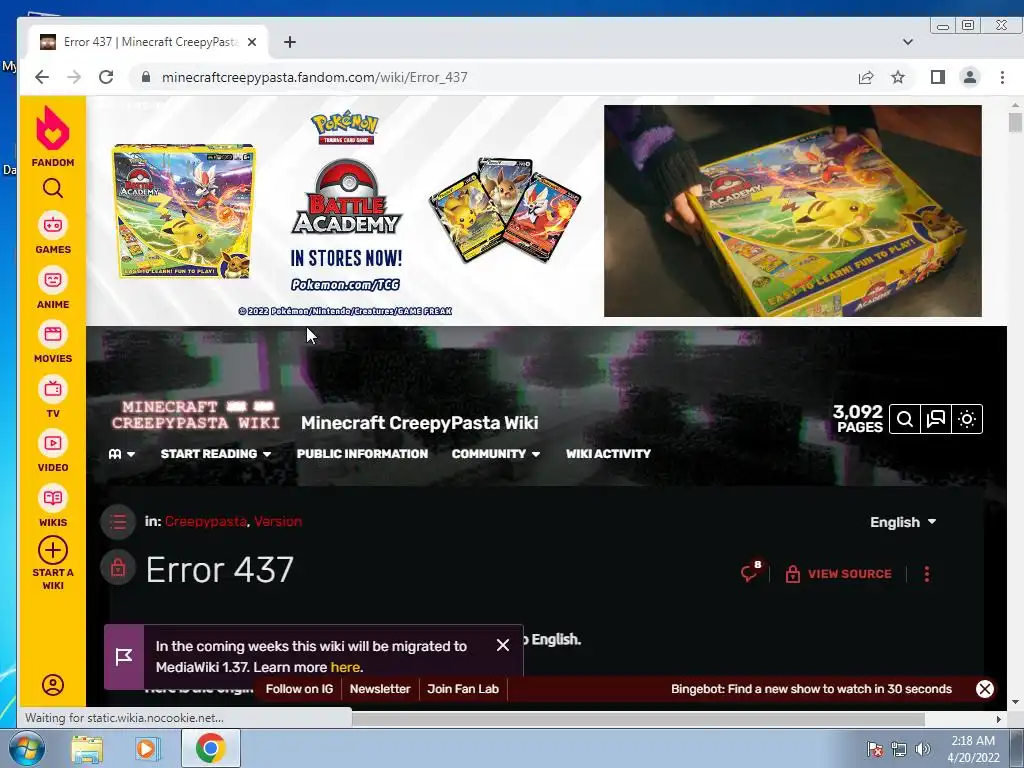Click the Bingebot find a show link
Image resolution: width=1024 pixels, height=768 pixels.
(x=811, y=689)
